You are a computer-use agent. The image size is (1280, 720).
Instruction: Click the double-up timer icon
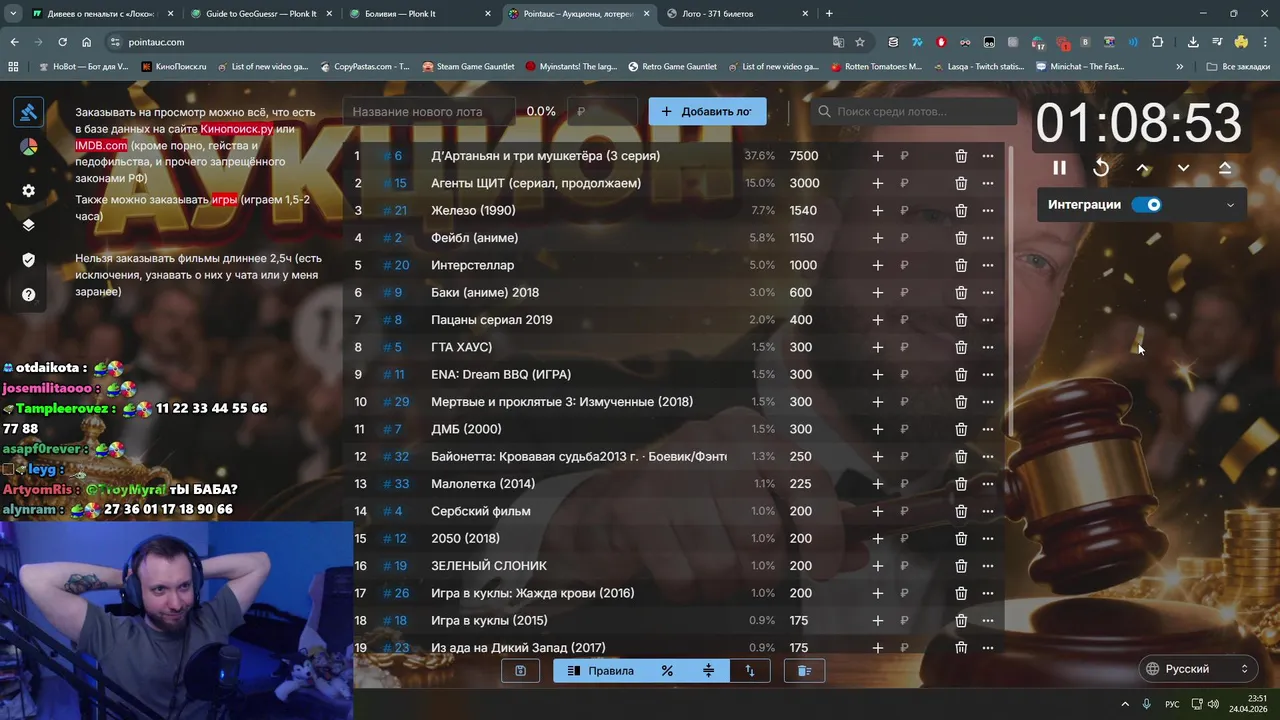pyautogui.click(x=1225, y=168)
